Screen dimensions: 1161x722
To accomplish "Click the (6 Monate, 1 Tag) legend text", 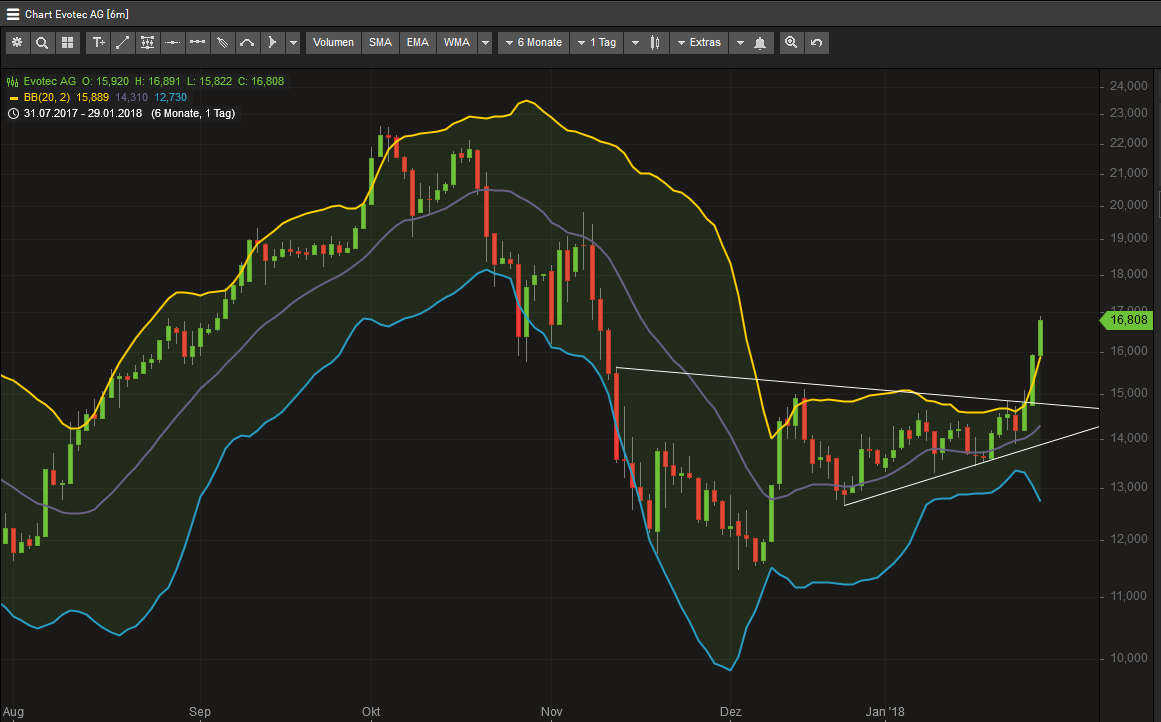I will 193,113.
